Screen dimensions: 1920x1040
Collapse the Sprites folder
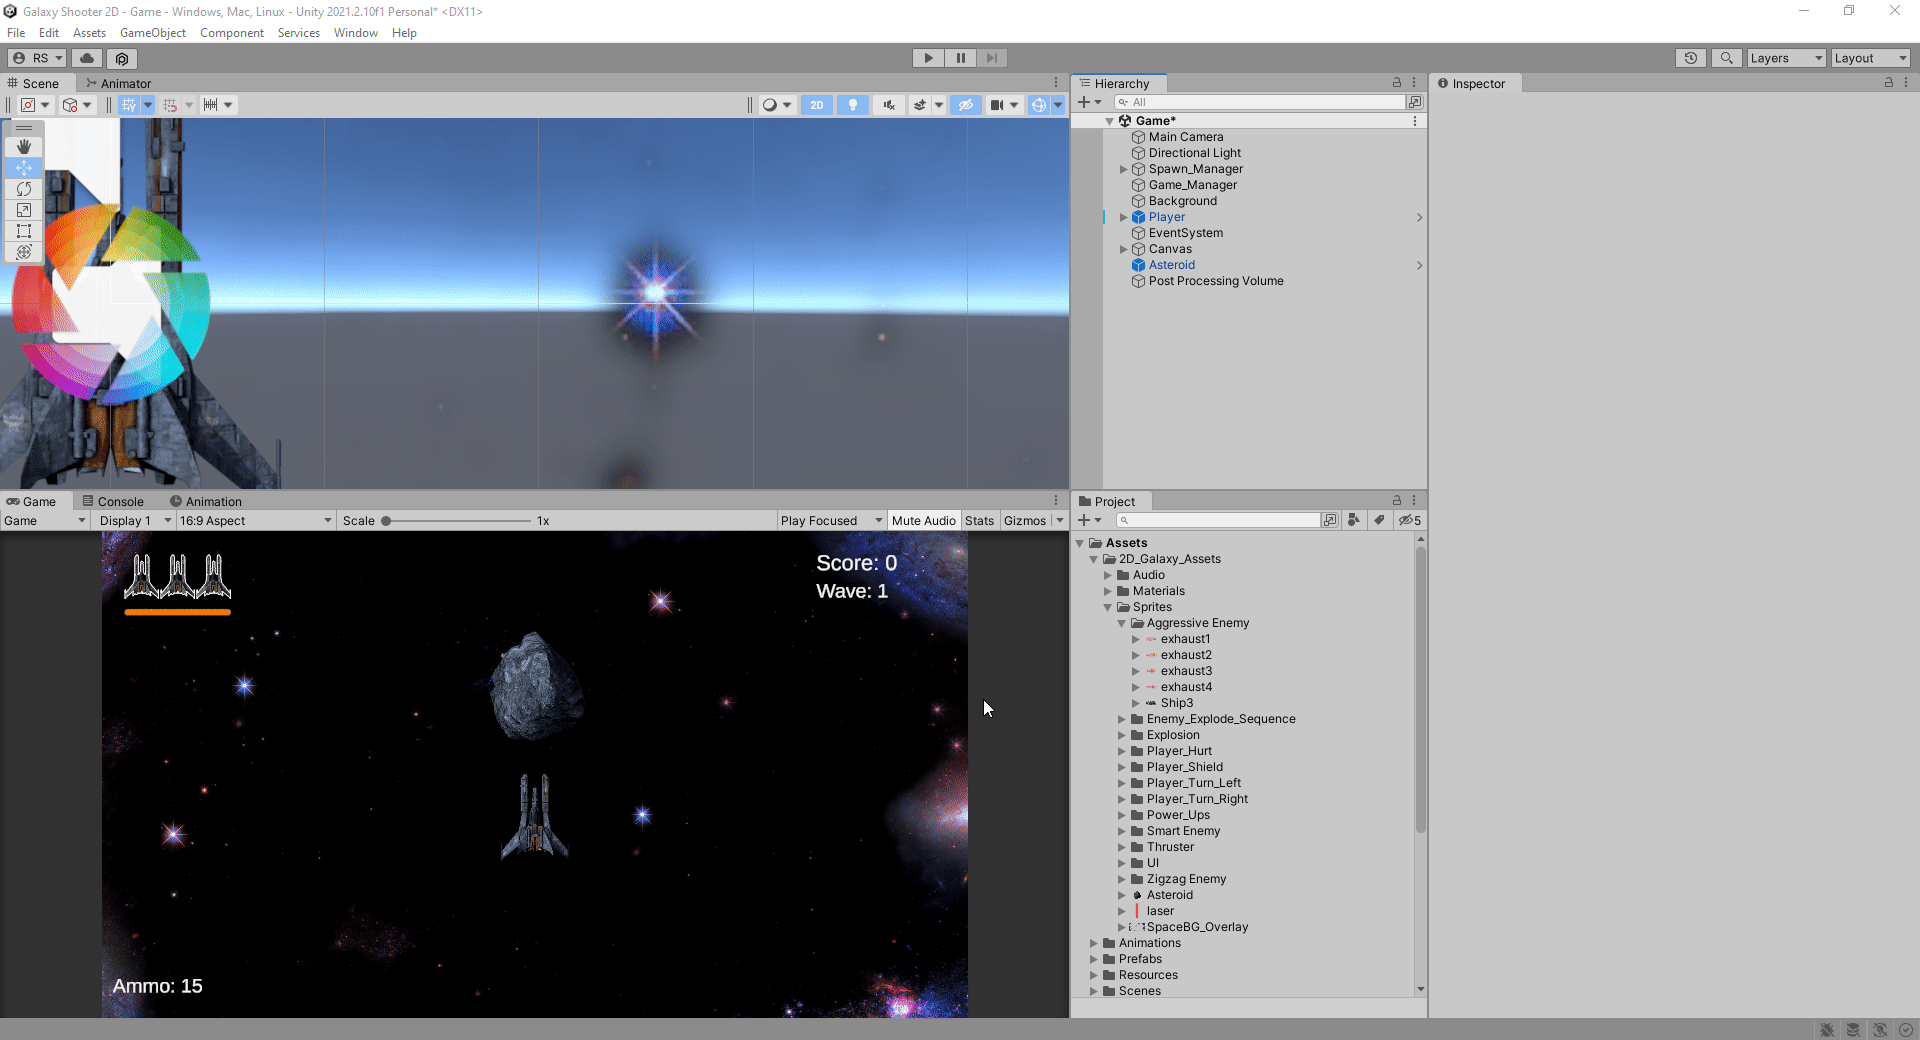click(x=1108, y=607)
